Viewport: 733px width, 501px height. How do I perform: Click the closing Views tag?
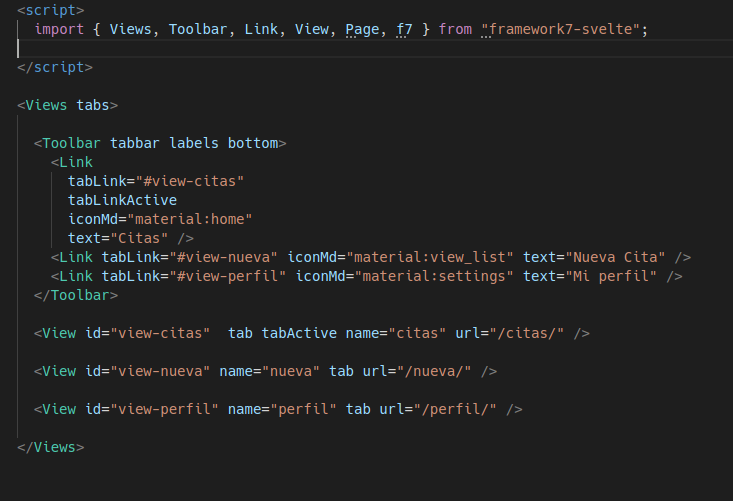click(x=50, y=447)
